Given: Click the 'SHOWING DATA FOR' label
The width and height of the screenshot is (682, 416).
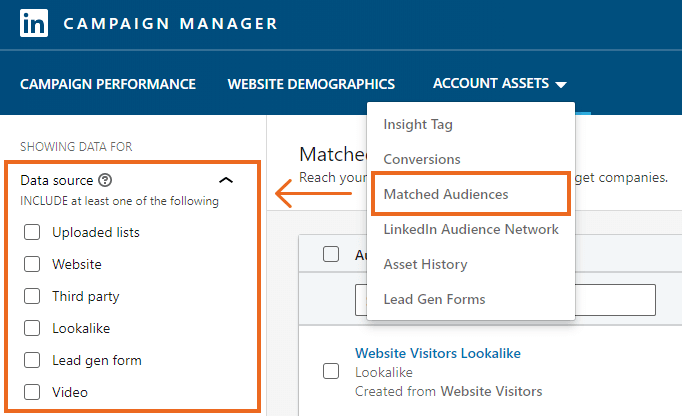Looking at the screenshot, I should (76, 147).
